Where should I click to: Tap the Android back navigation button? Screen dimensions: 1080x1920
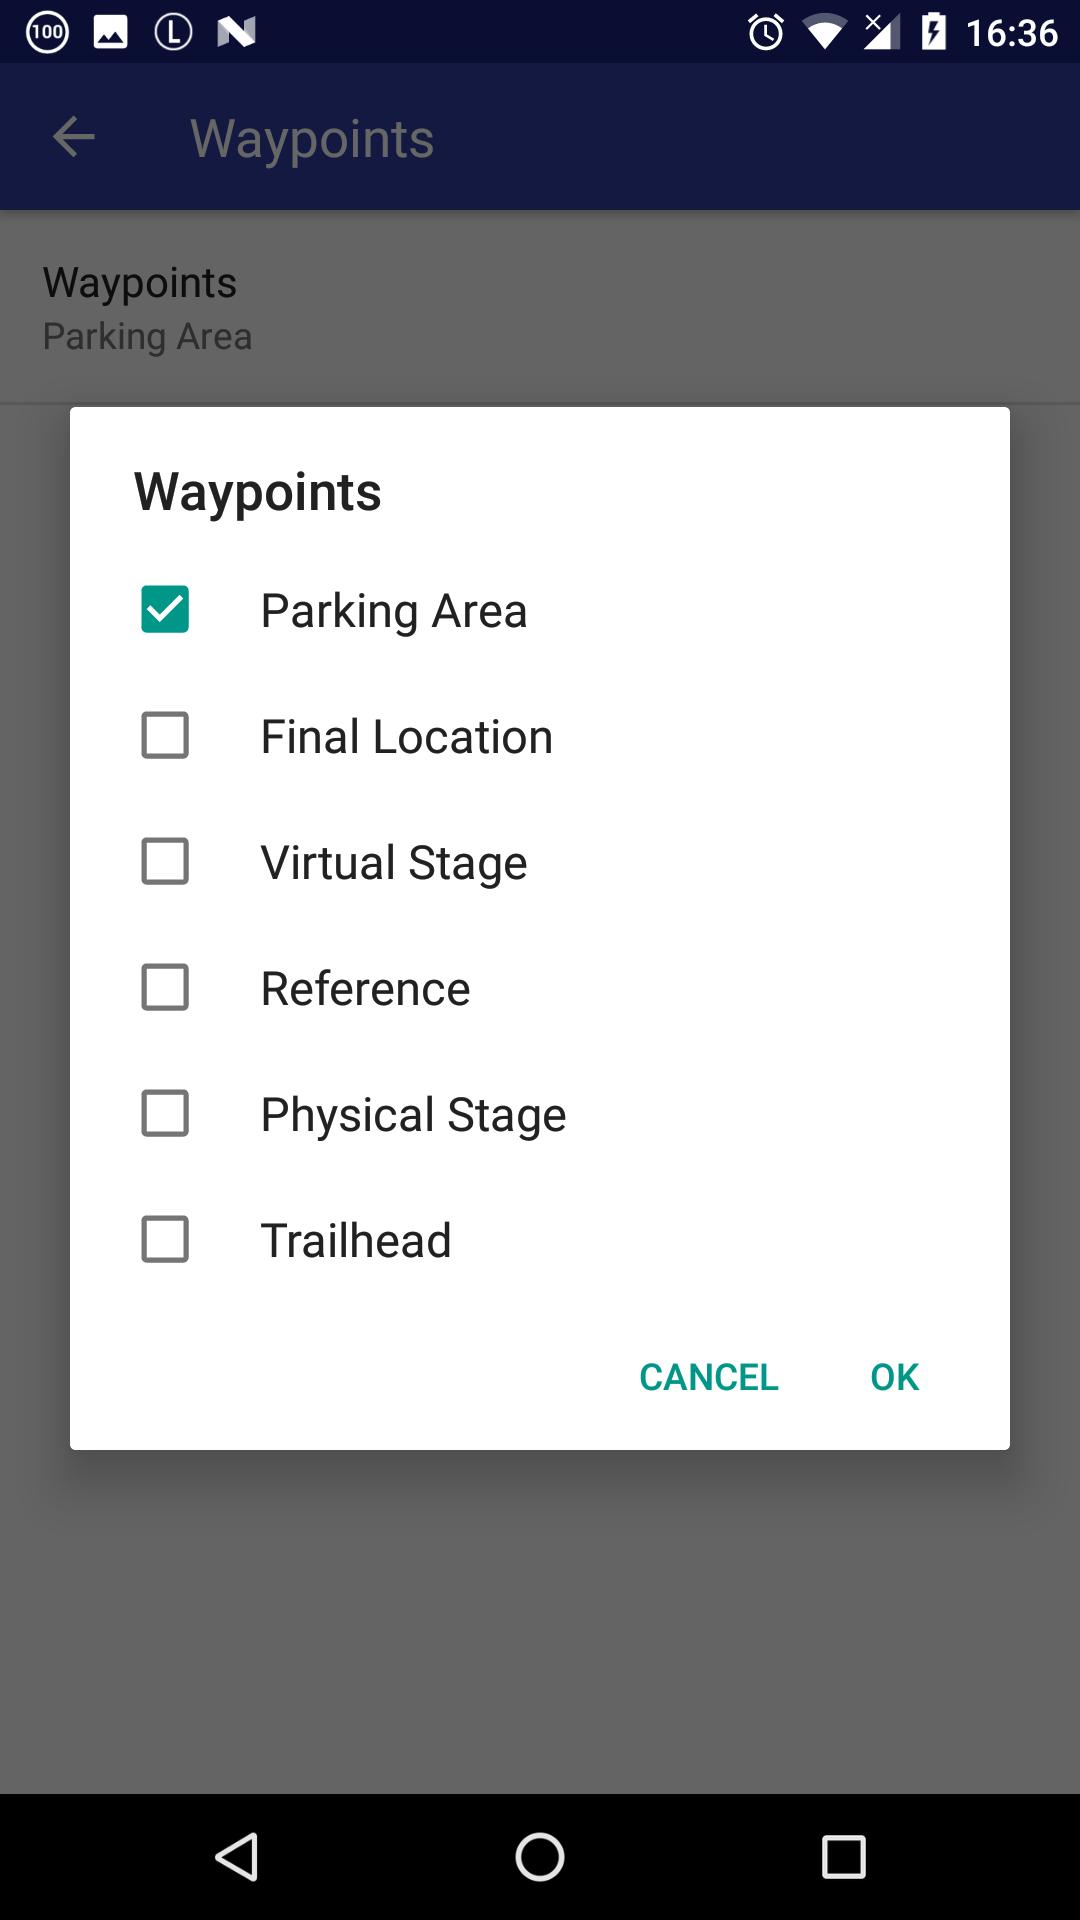(x=237, y=1857)
